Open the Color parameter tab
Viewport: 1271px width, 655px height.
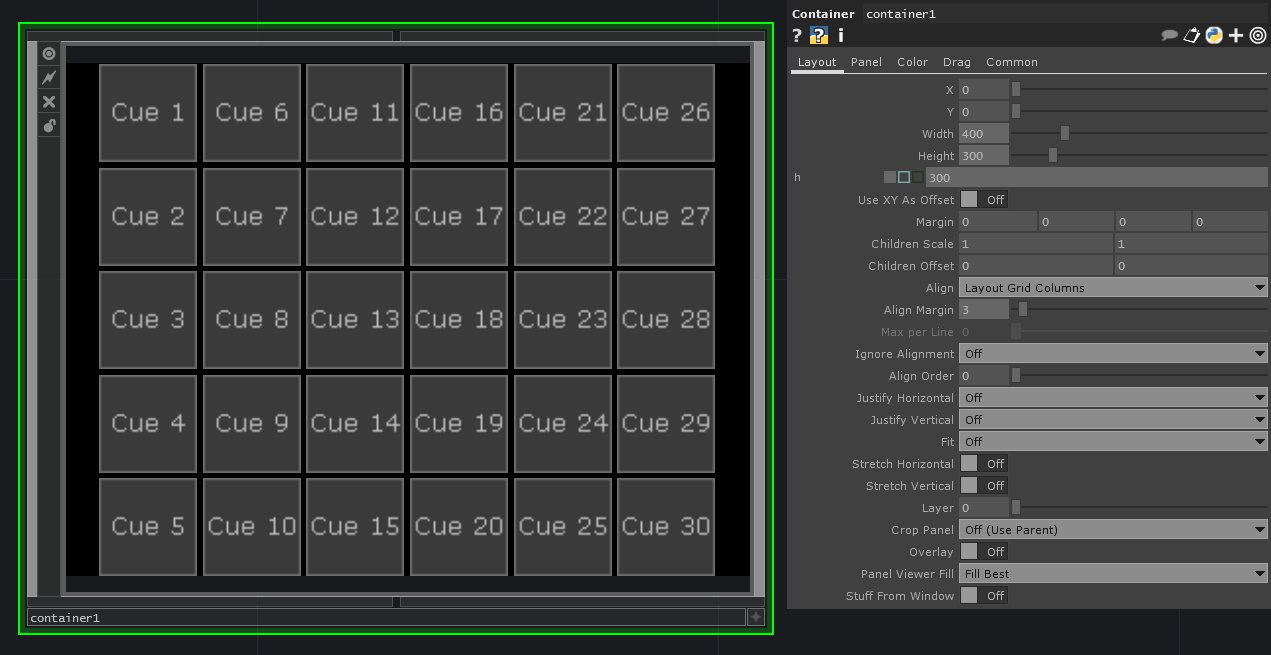912,62
